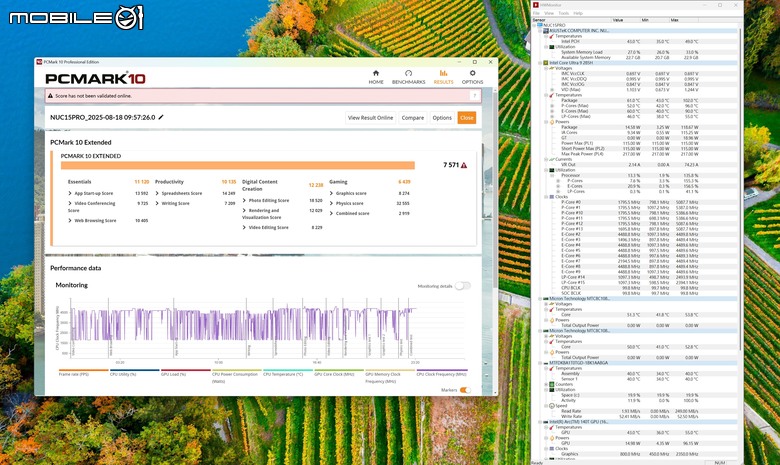
Task: Open HWMonitor File menu
Action: [x=536, y=13]
